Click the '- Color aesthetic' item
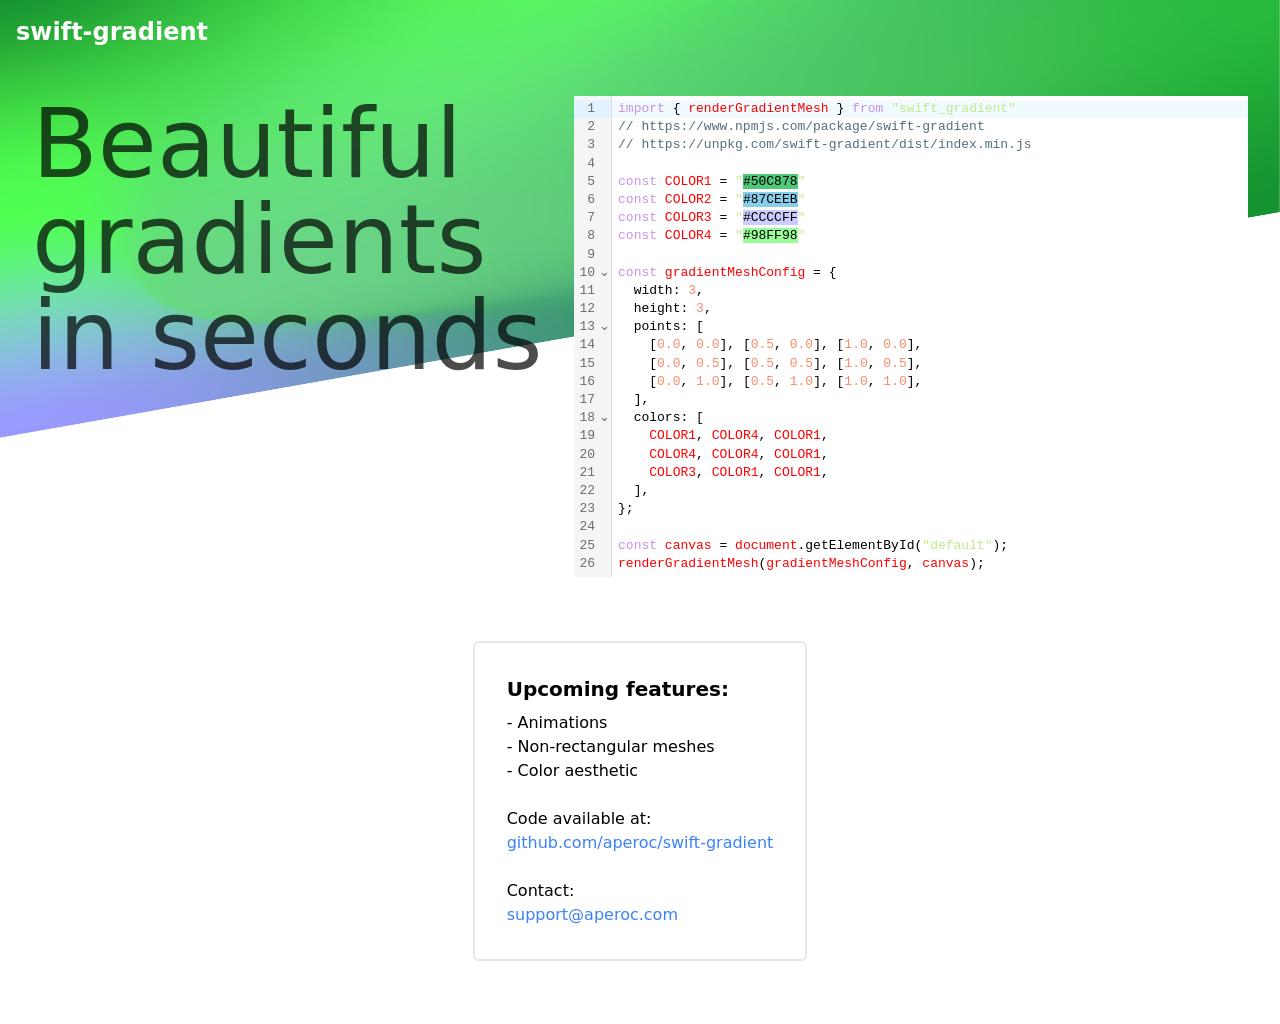The height and width of the screenshot is (1024, 1280). pos(572,770)
